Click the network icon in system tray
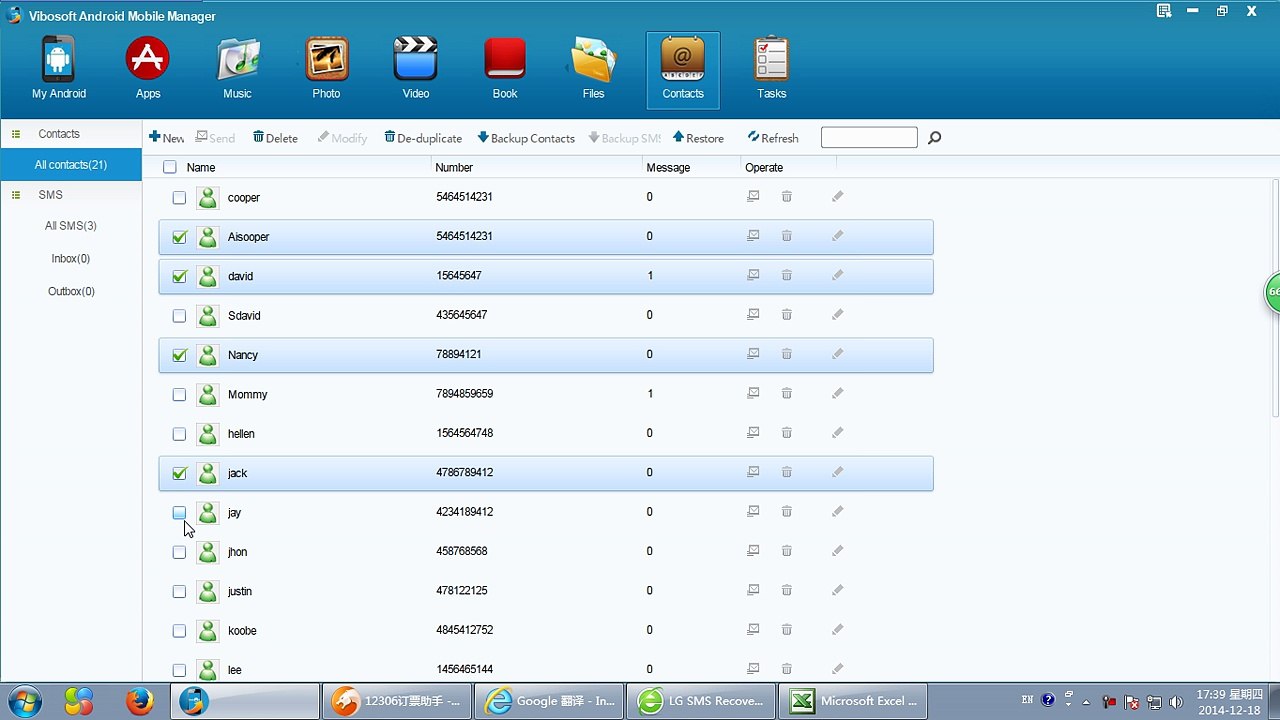This screenshot has height=720, width=1280. (1155, 701)
